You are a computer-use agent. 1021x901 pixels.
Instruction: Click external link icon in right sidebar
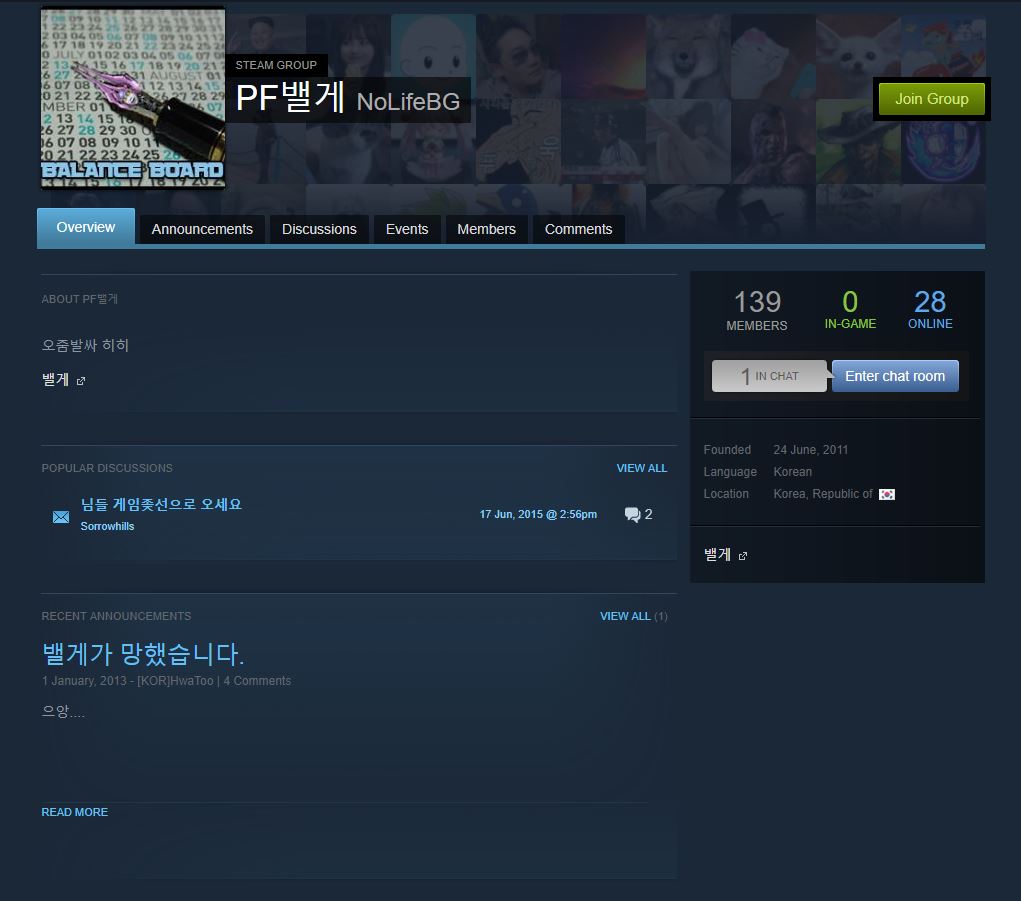pyautogui.click(x=742, y=556)
